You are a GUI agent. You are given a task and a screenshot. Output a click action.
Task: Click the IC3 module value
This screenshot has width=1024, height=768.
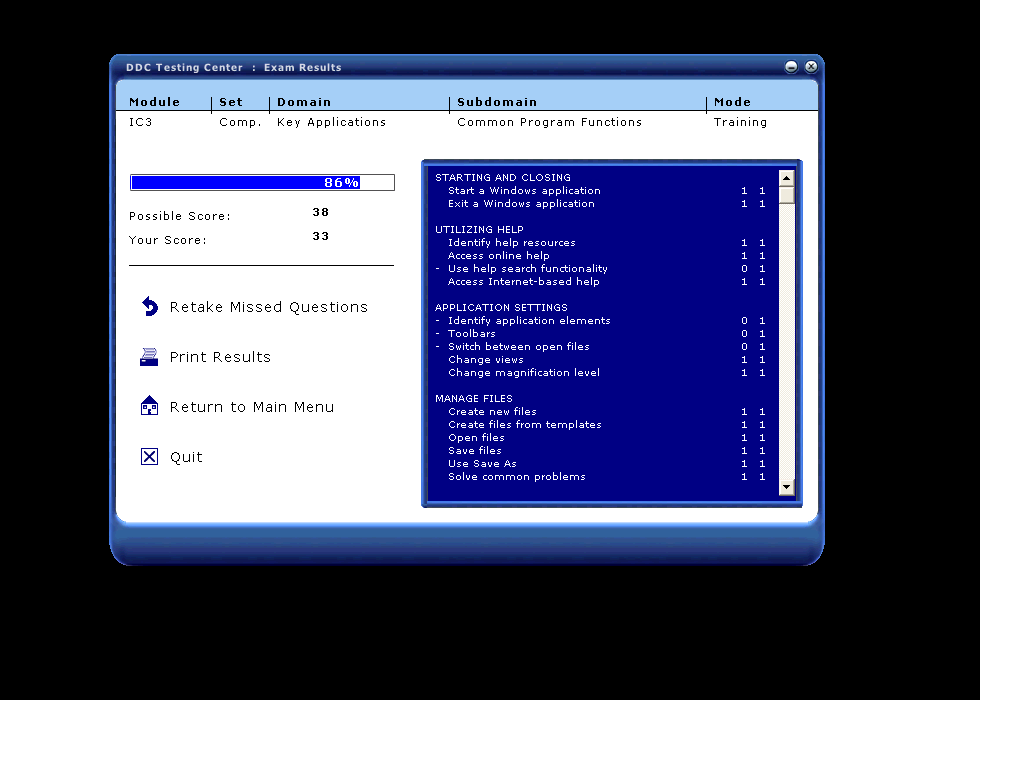pyautogui.click(x=140, y=122)
